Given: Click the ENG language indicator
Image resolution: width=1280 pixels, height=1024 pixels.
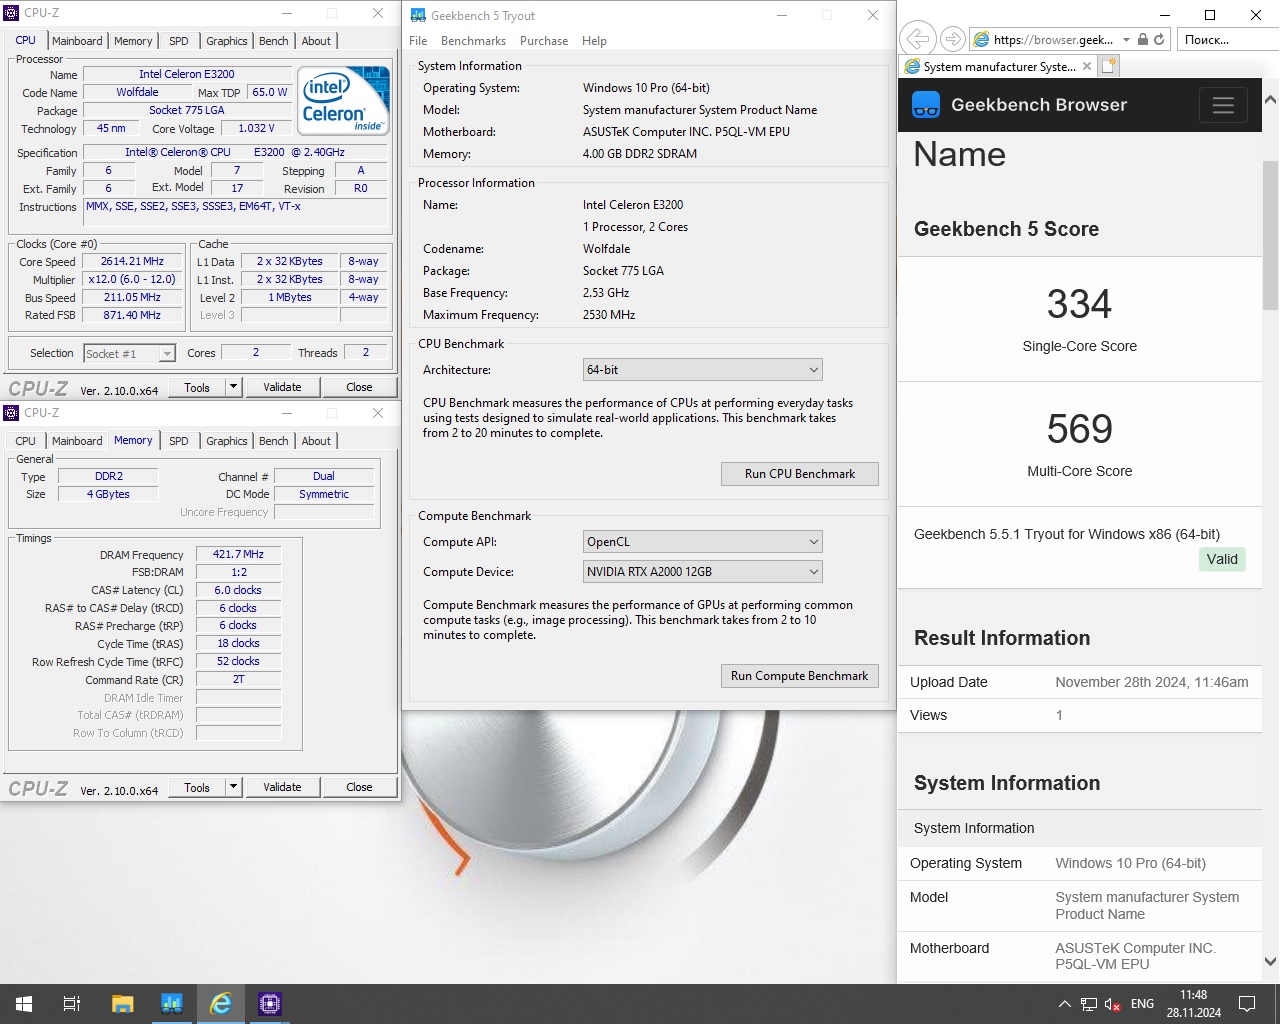Looking at the screenshot, I should [x=1142, y=1004].
